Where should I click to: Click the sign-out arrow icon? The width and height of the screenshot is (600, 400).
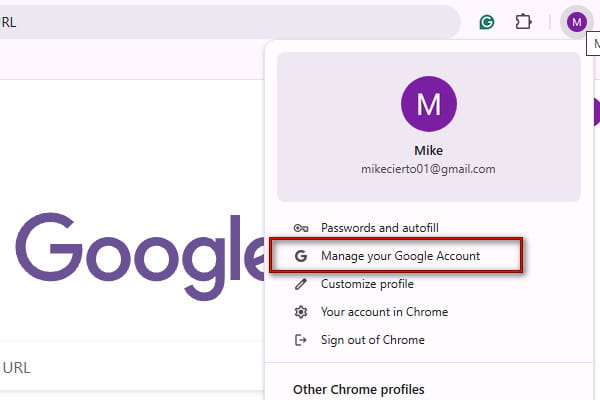(301, 340)
